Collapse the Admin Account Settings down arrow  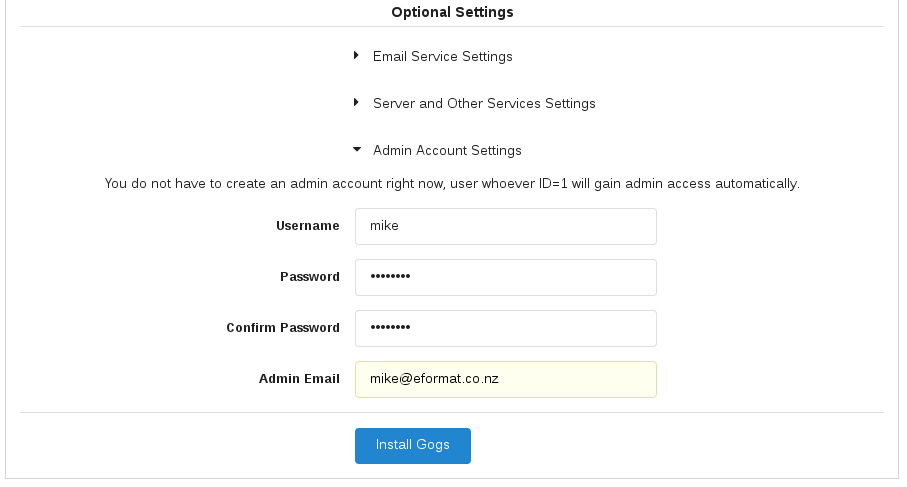click(356, 150)
